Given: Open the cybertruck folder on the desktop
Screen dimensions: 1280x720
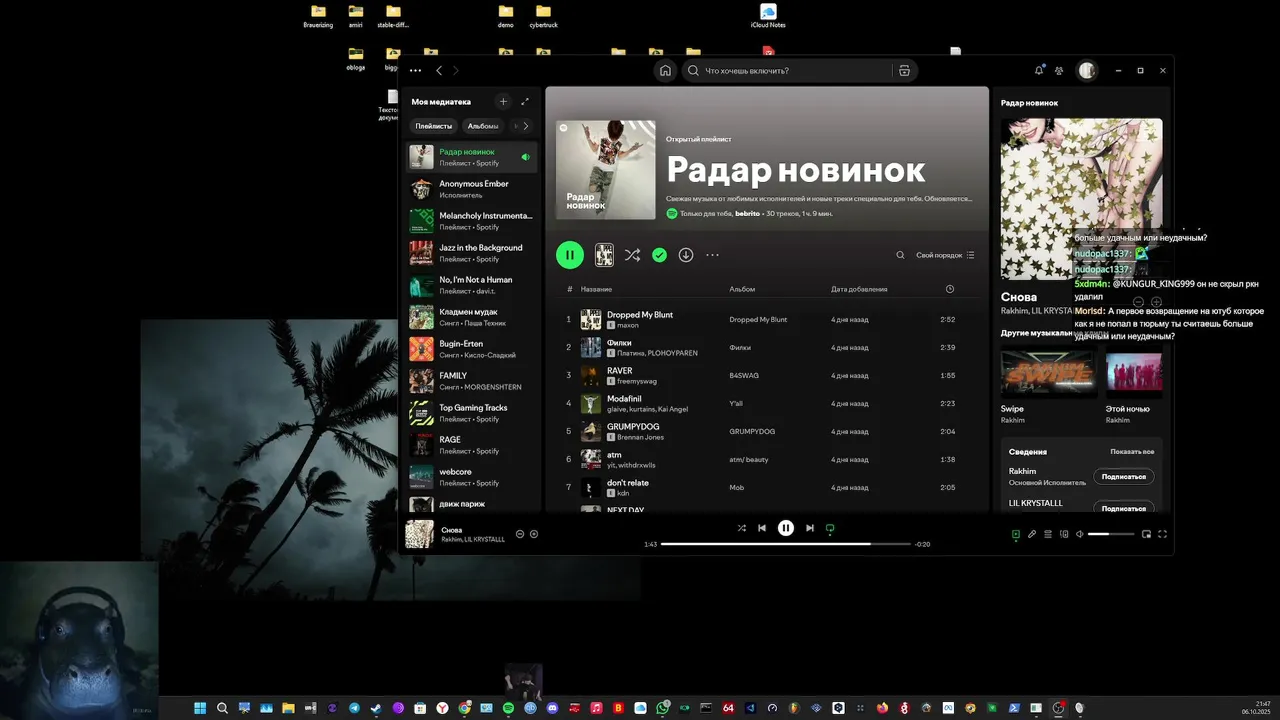Looking at the screenshot, I should tap(545, 16).
